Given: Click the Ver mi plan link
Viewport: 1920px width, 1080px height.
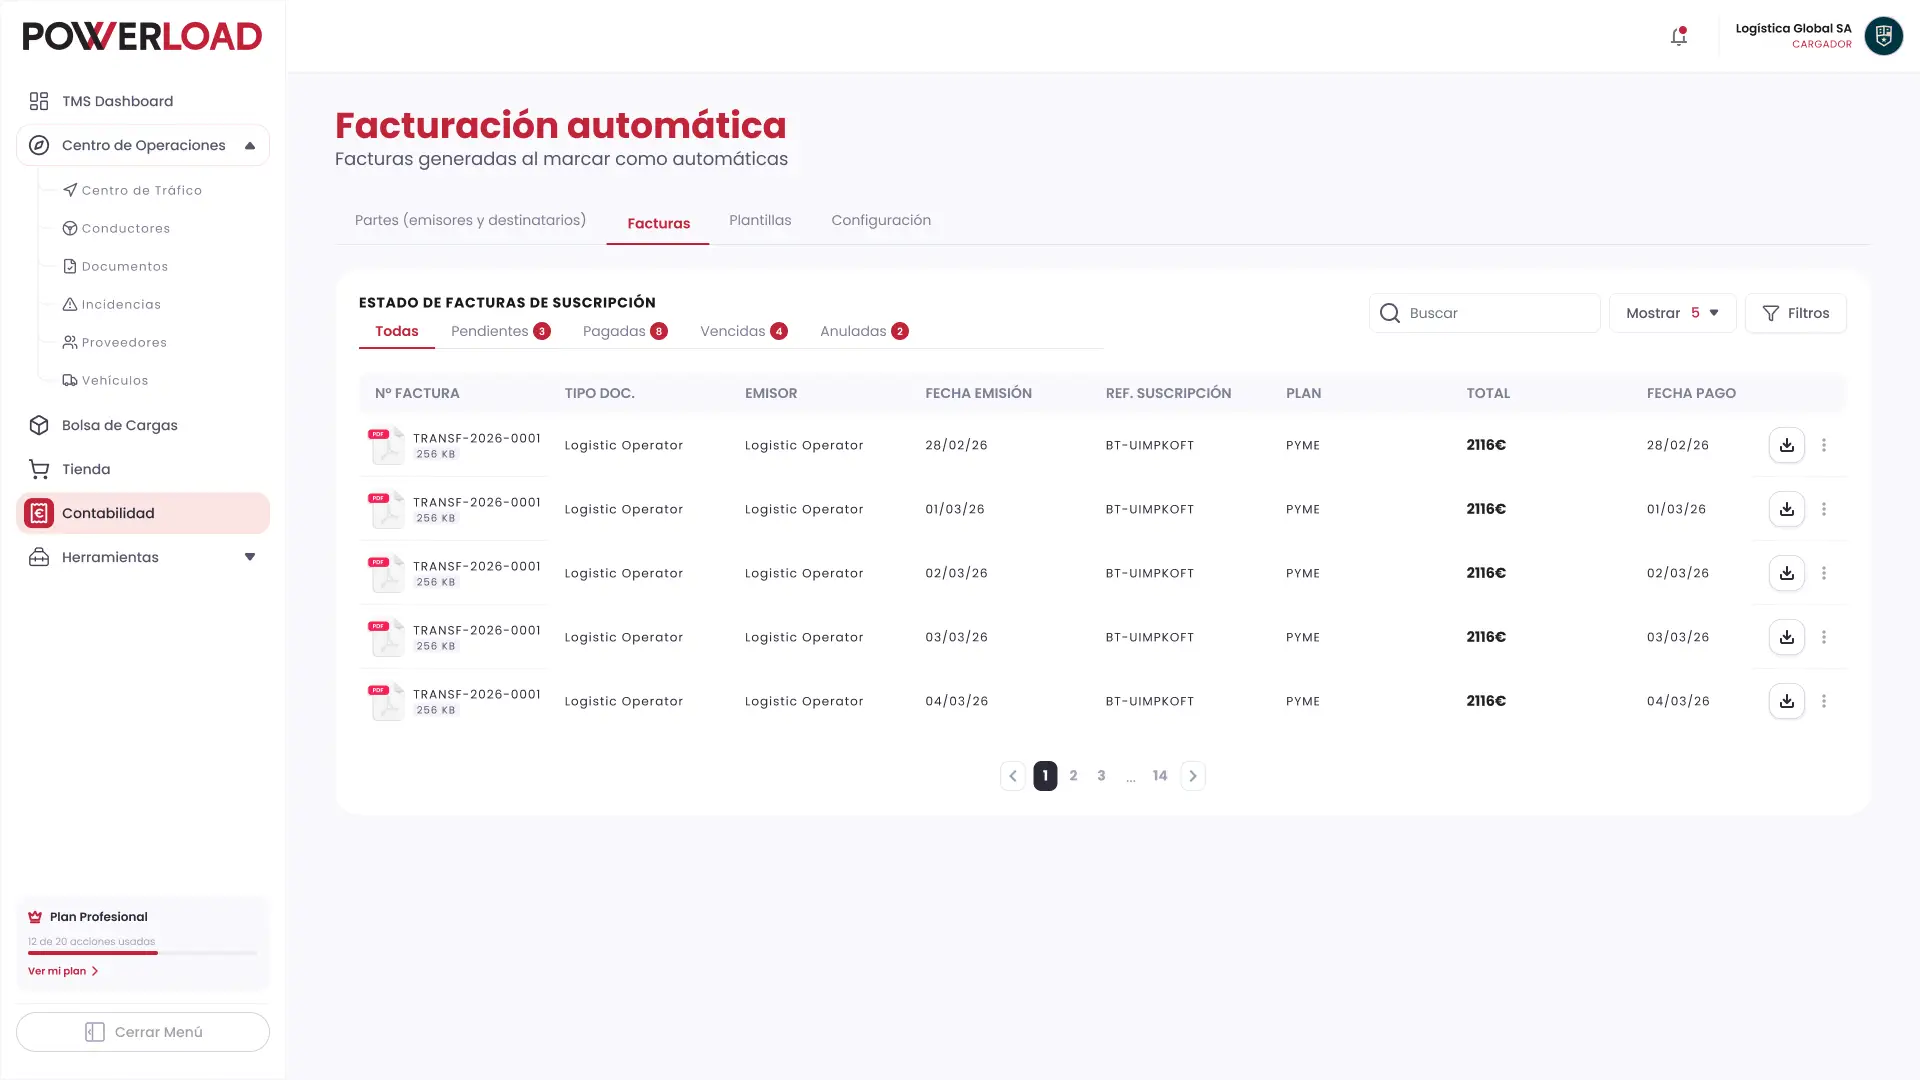Looking at the screenshot, I should point(63,971).
